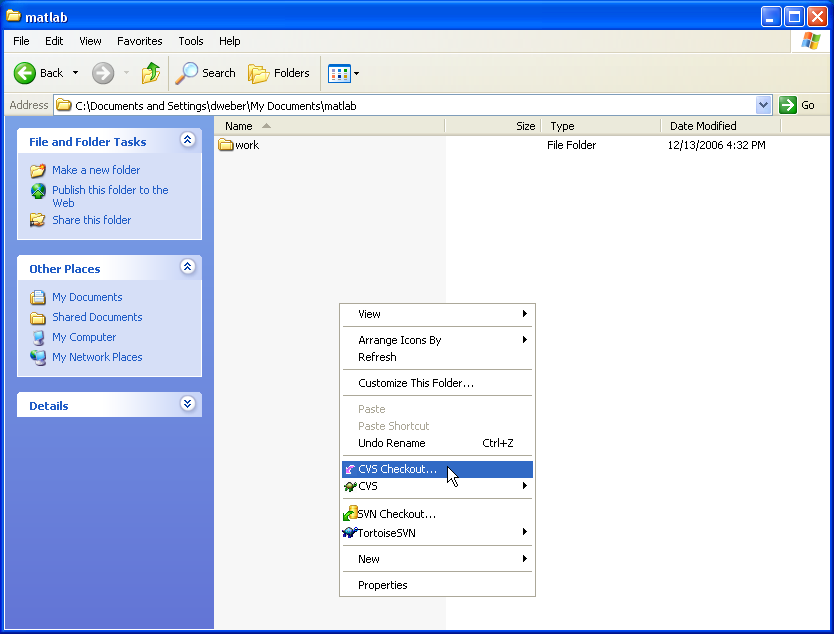Image resolution: width=834 pixels, height=634 pixels.
Task: Collapse the Other Places panel
Action: click(x=187, y=268)
